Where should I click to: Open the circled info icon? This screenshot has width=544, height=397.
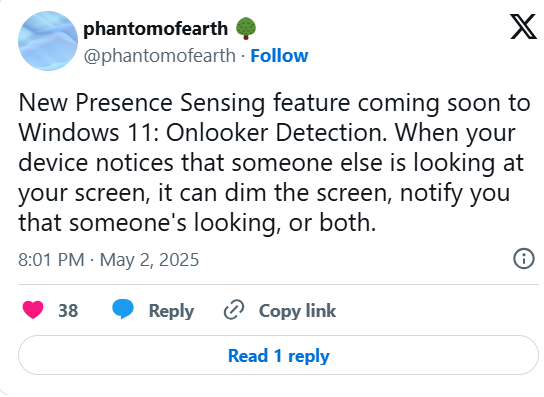(524, 259)
